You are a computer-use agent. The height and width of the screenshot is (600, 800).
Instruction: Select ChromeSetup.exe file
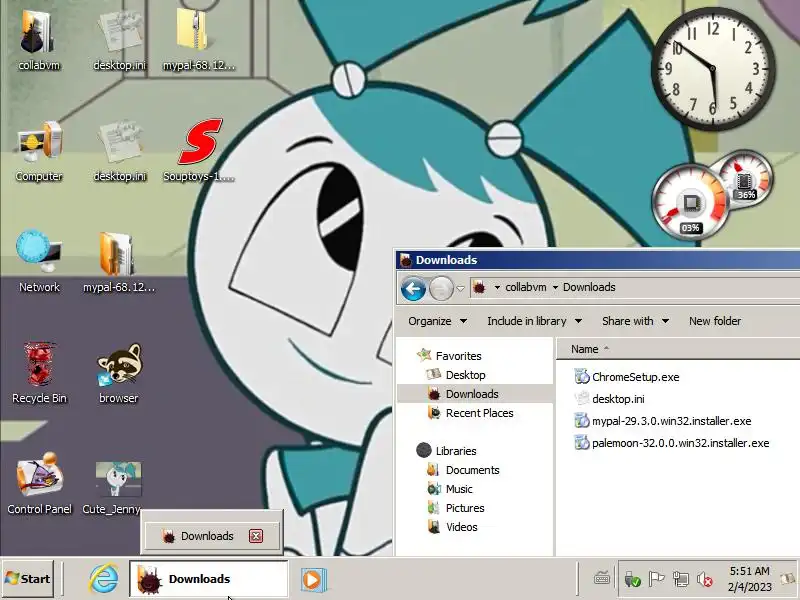click(x=635, y=377)
